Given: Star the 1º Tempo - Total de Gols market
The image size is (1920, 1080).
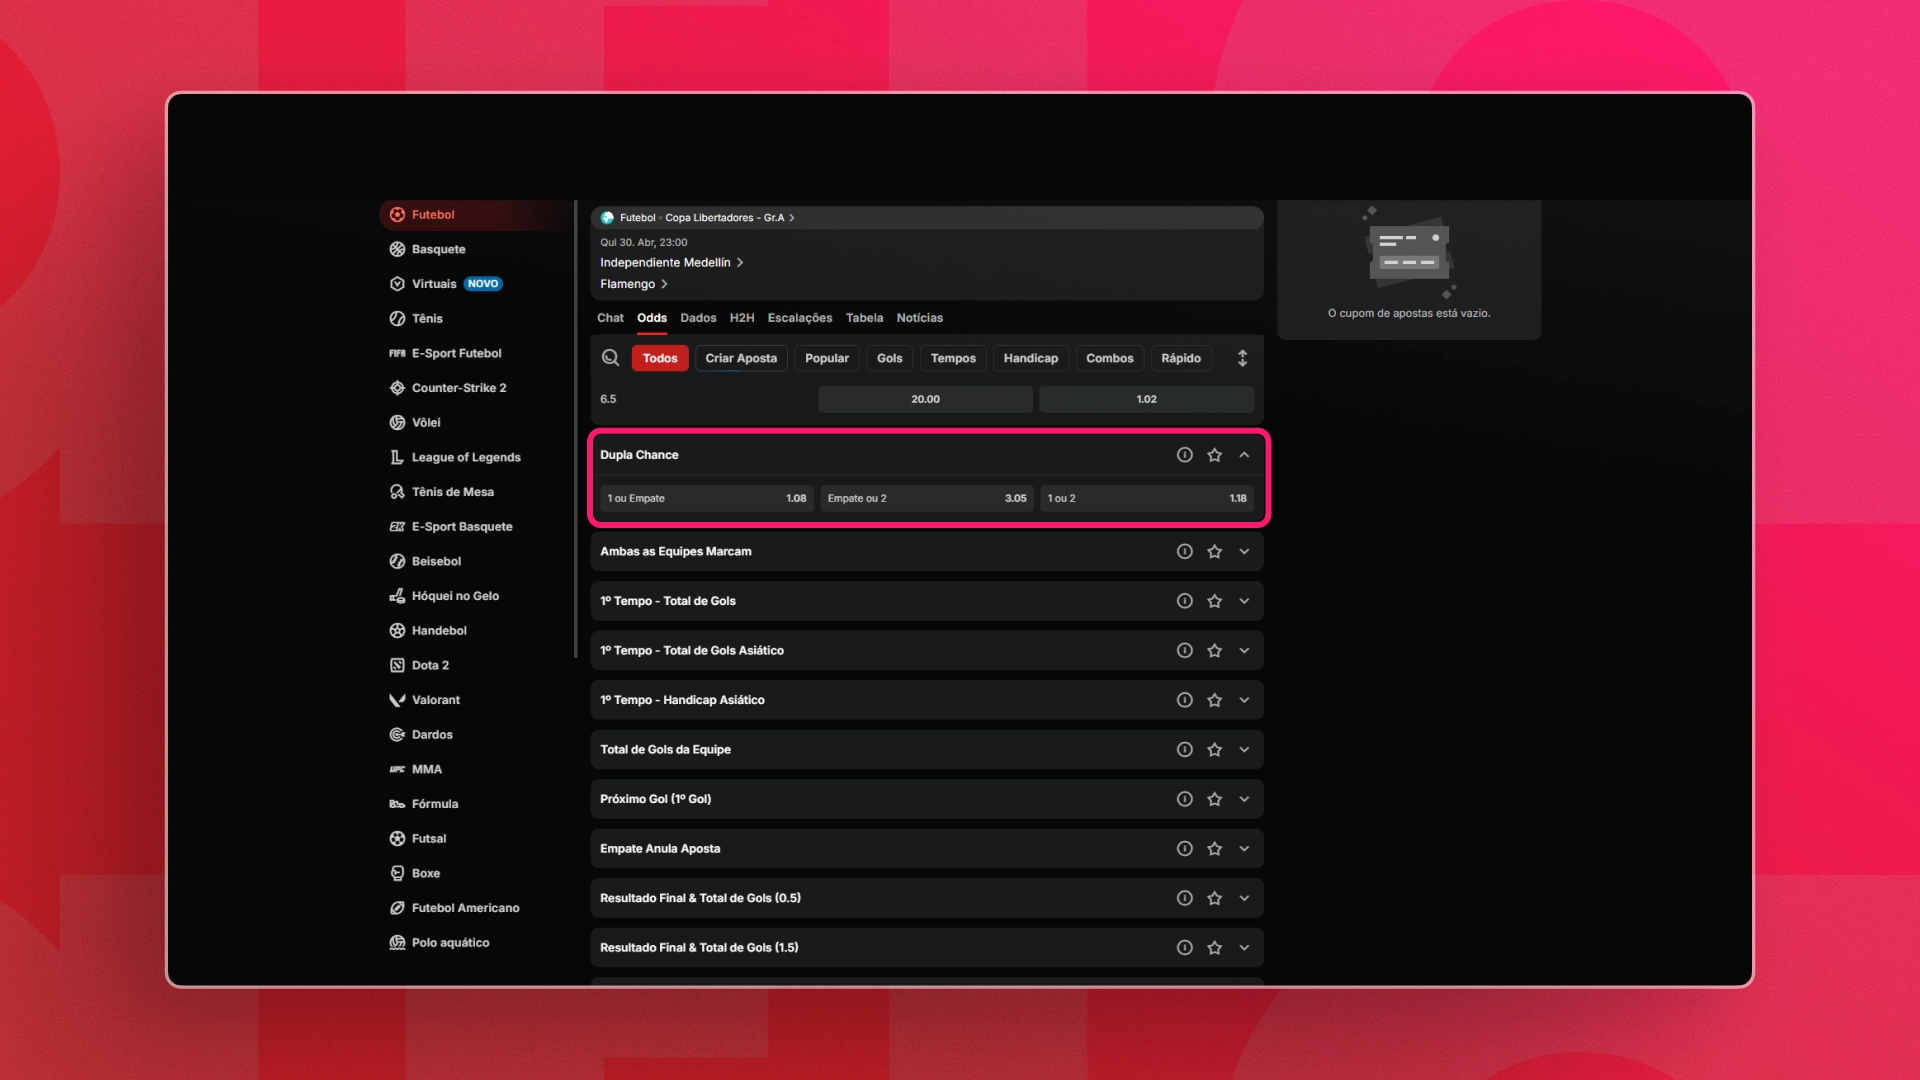Looking at the screenshot, I should 1214,601.
